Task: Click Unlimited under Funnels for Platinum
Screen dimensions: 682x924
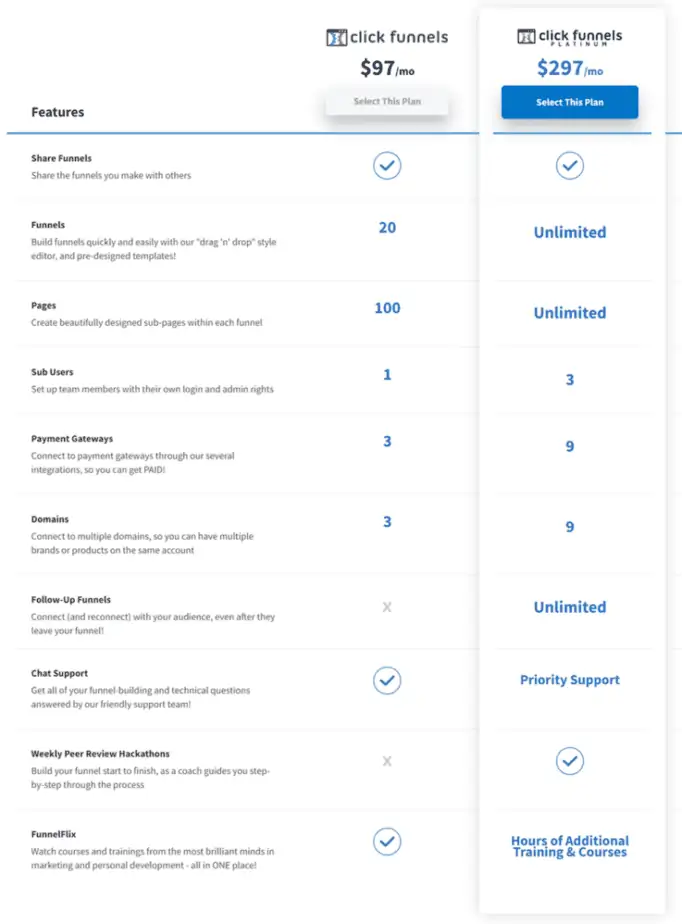Action: (569, 232)
